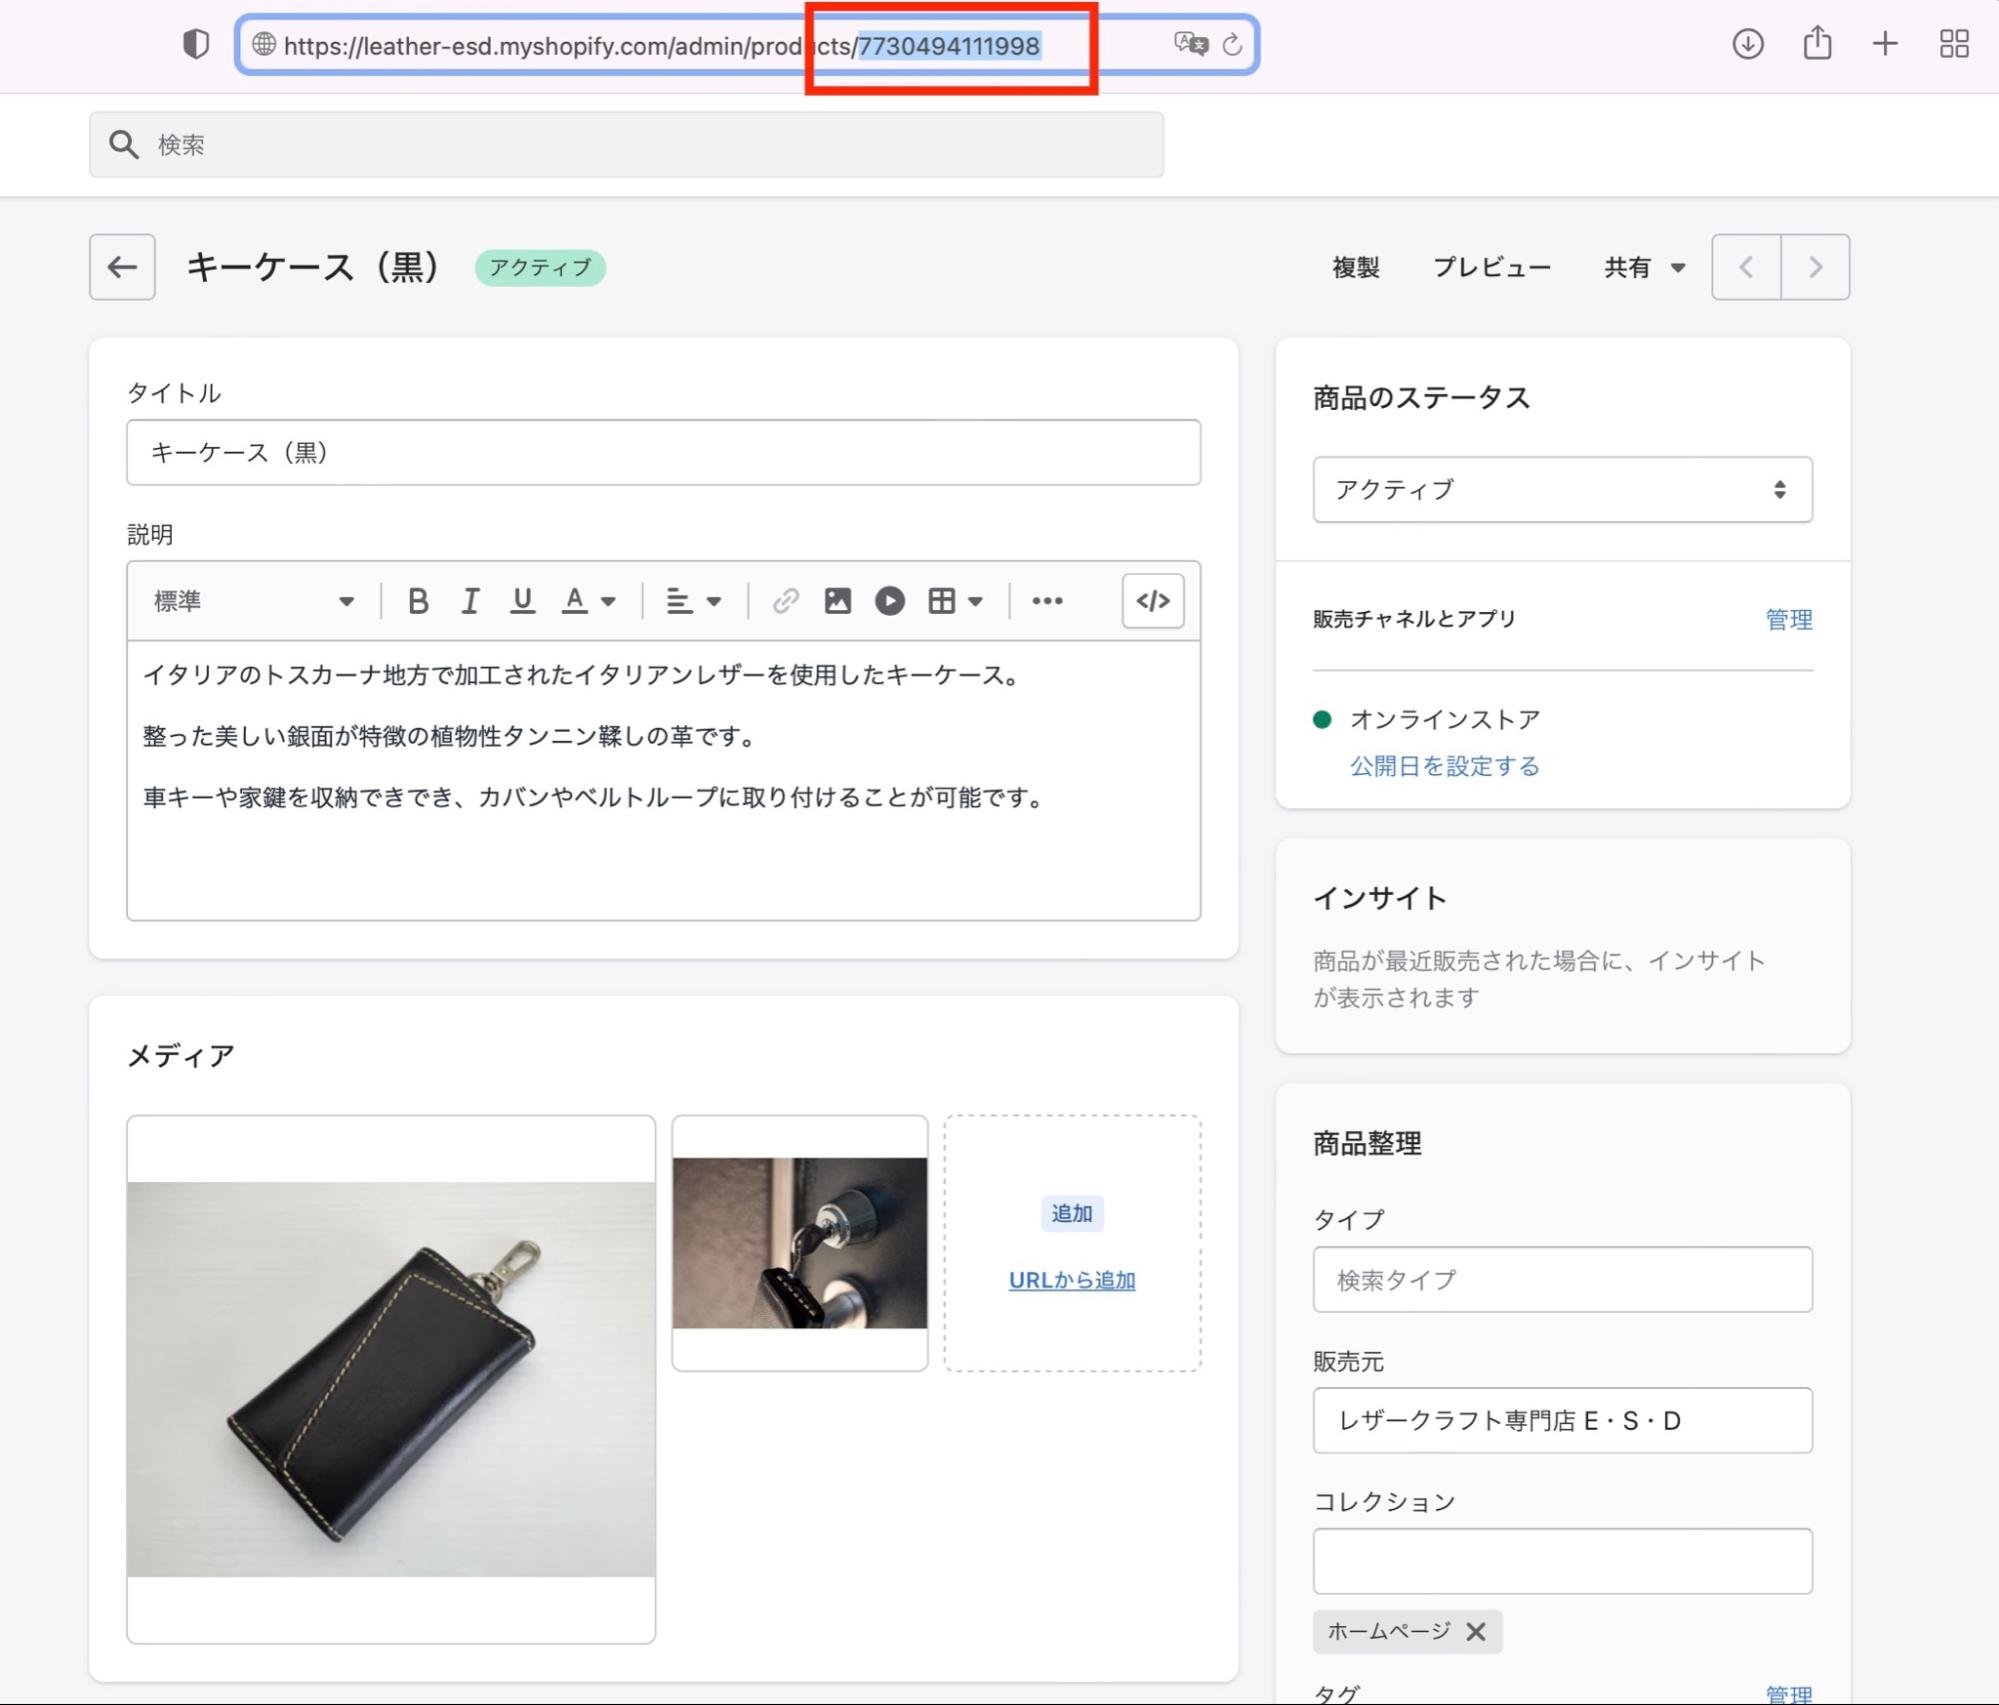Insert a link in the description
This screenshot has width=1999, height=1705.
click(x=786, y=600)
